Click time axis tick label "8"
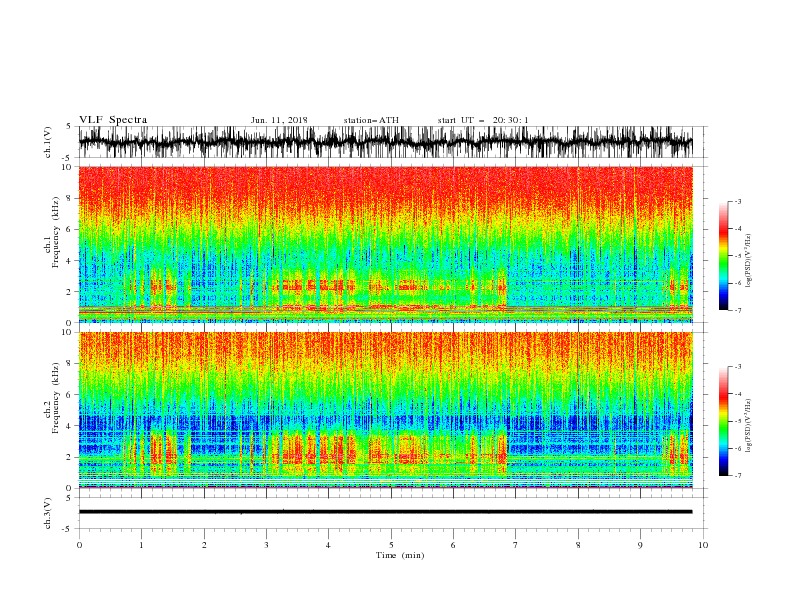The image size is (792, 612). pos(578,545)
